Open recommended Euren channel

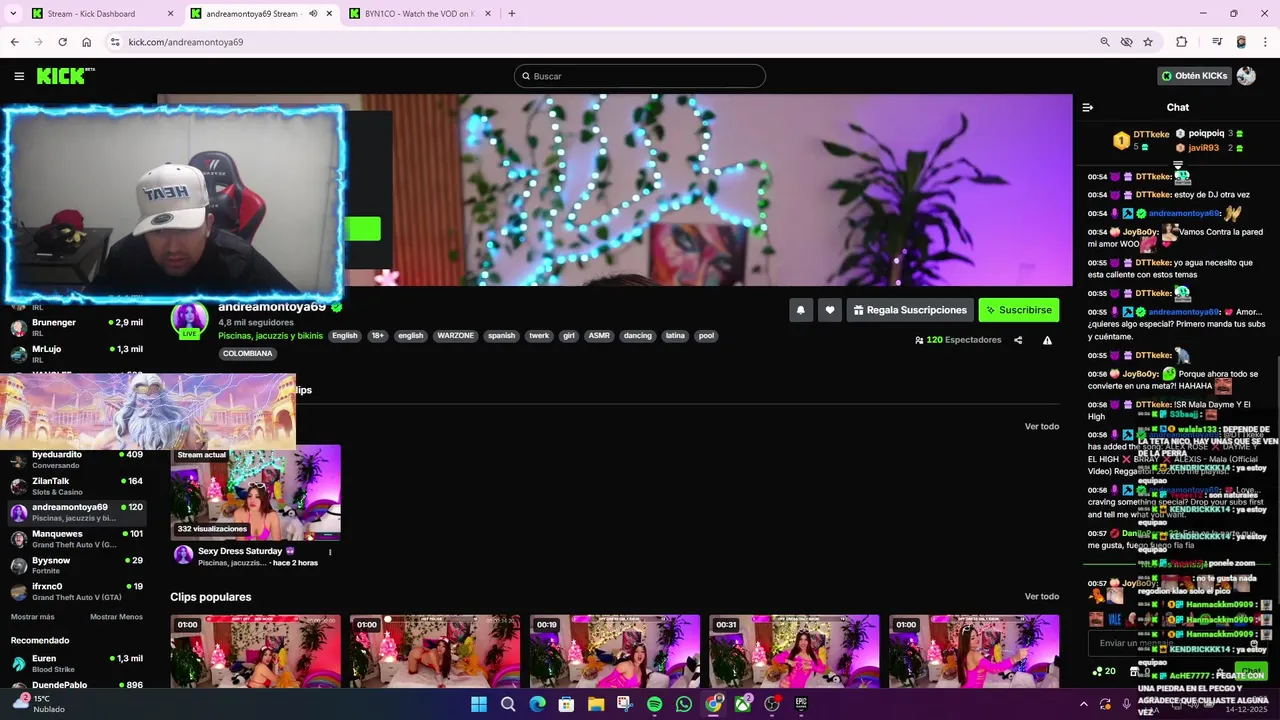[77, 663]
